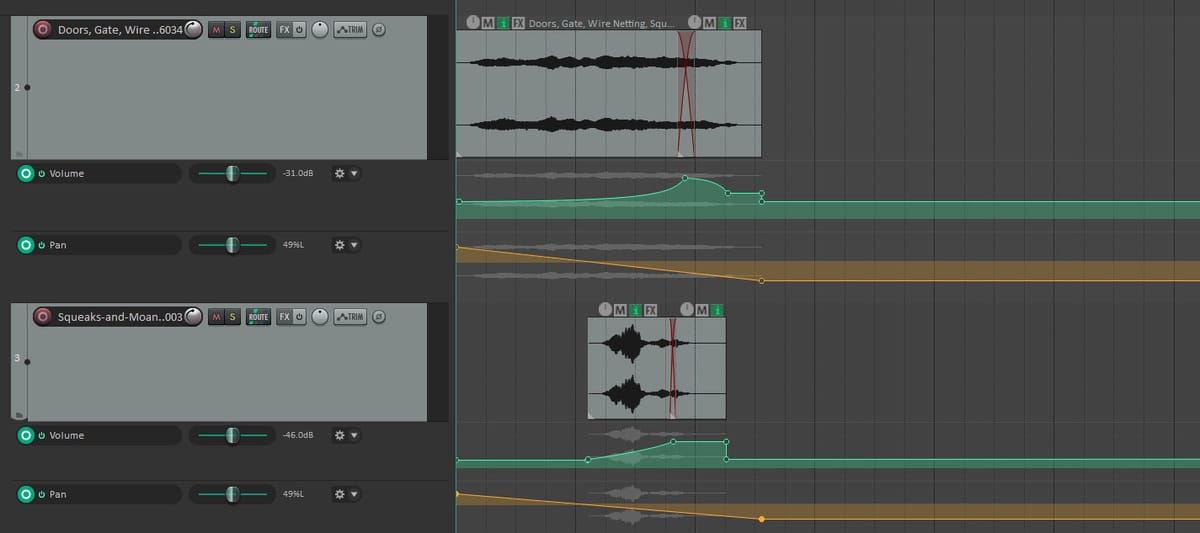
Task: Click the volume knob on second Doors item
Action: coord(696,23)
